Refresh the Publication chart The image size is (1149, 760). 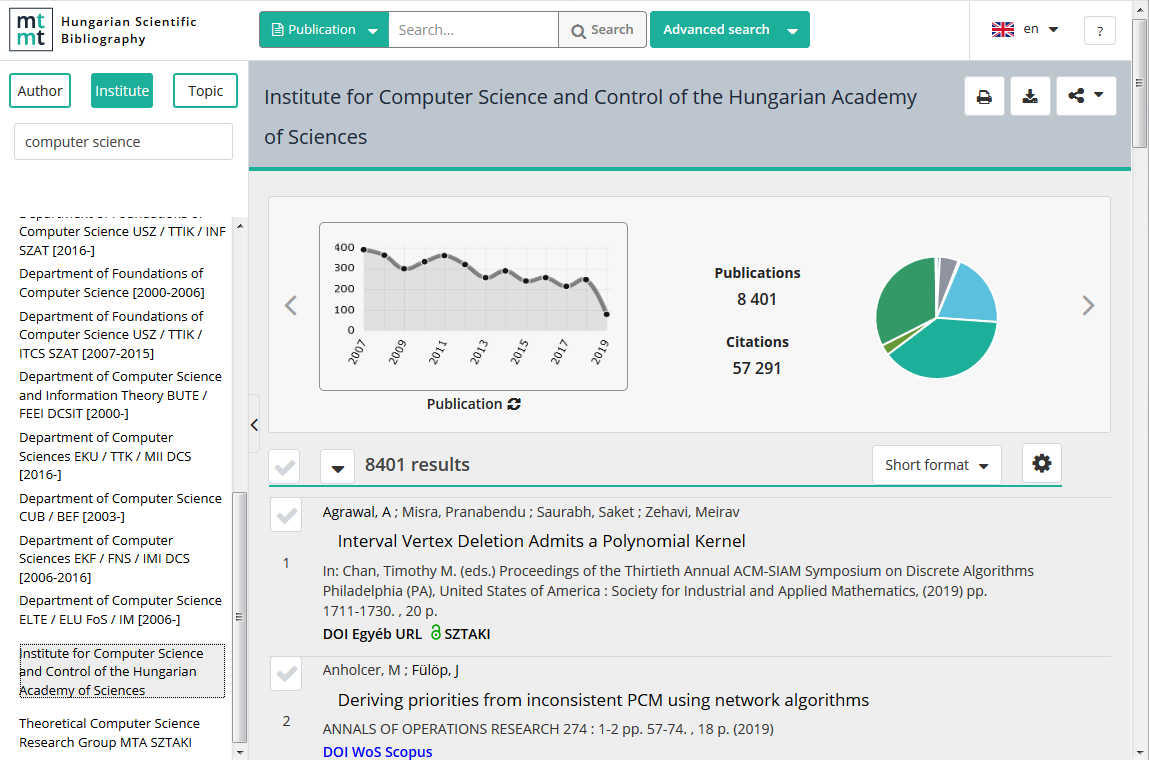[514, 404]
